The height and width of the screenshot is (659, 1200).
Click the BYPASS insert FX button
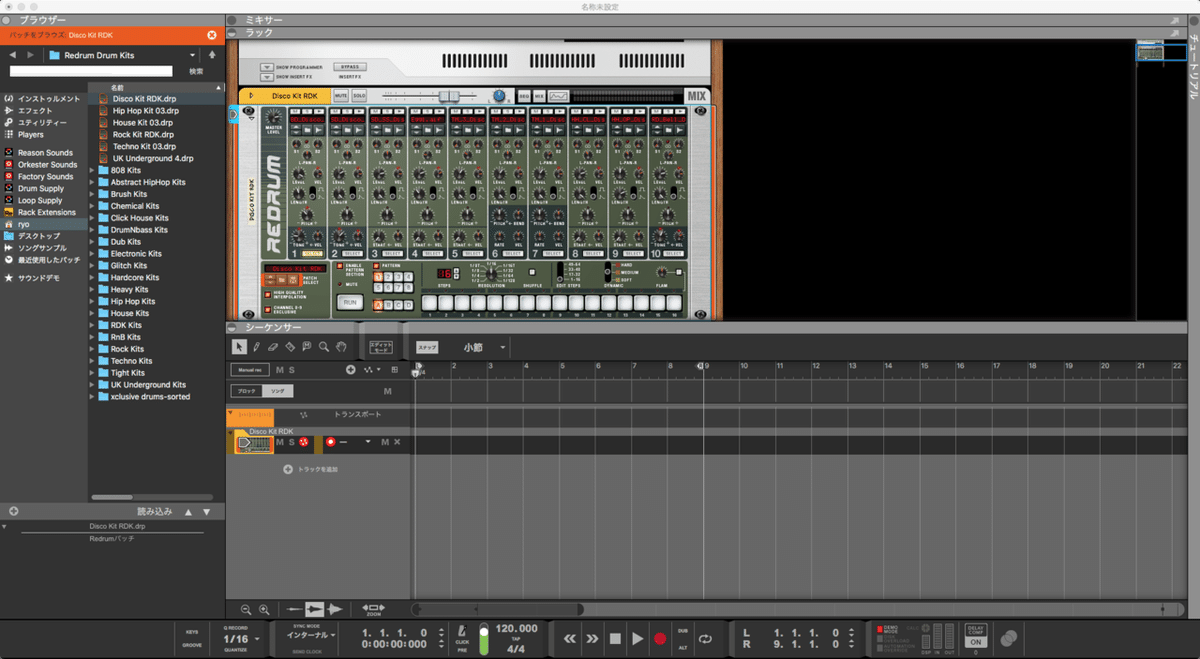click(x=349, y=67)
